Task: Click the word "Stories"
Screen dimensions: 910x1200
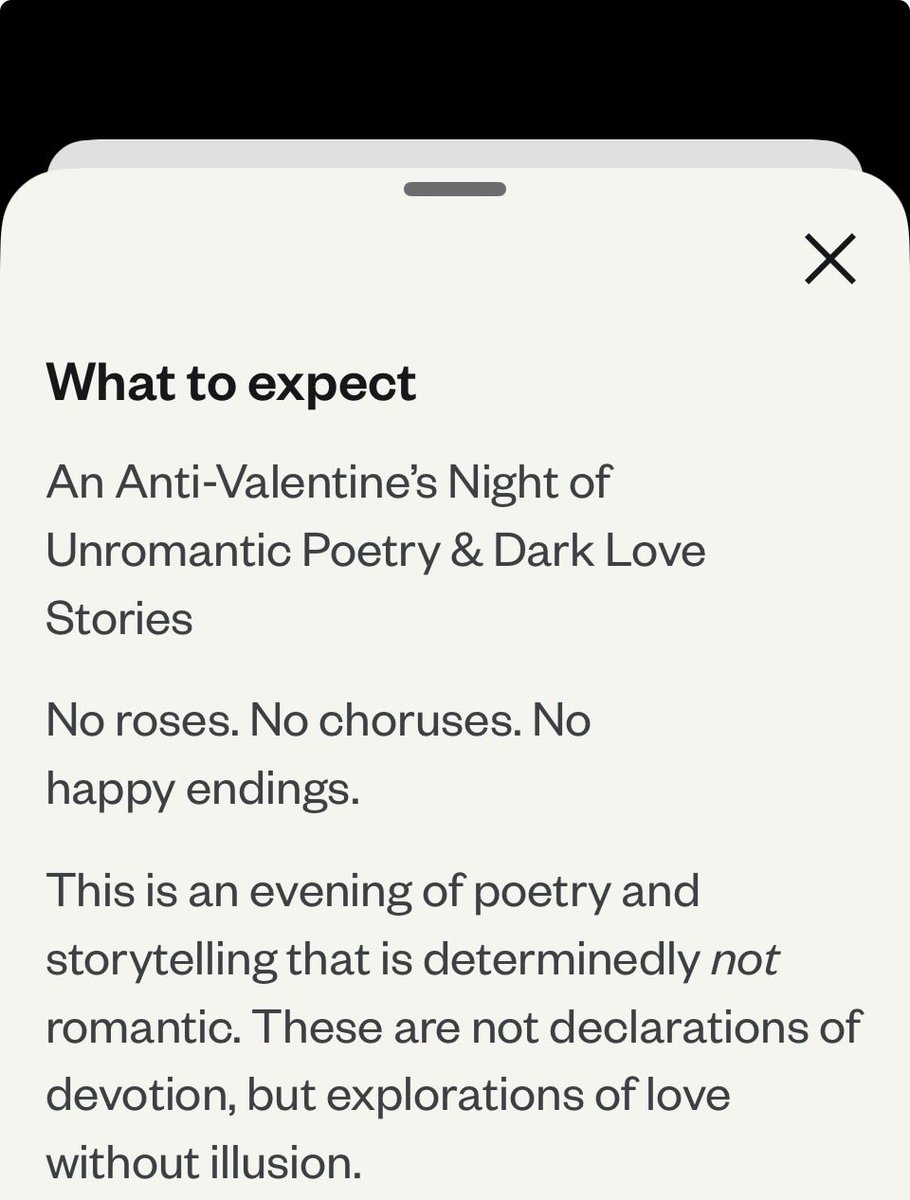Action: (x=119, y=618)
